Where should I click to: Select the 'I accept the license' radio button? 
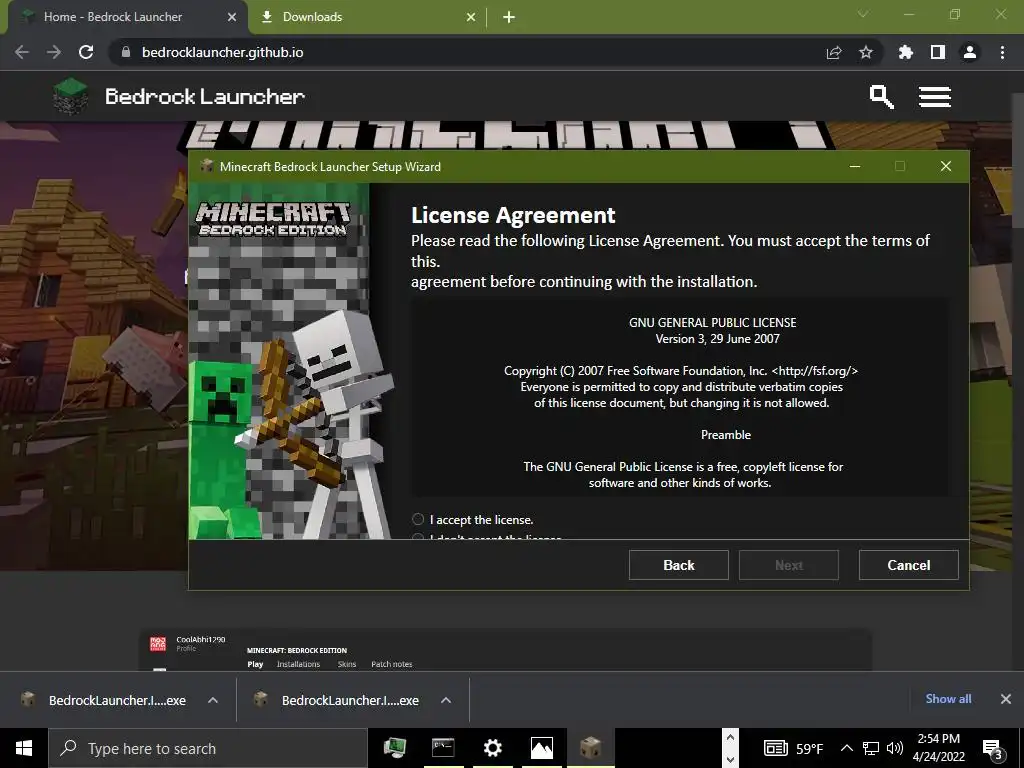pyautogui.click(x=418, y=519)
